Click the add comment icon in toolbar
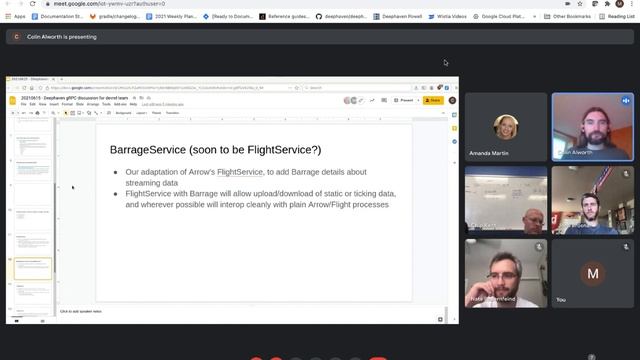Screen dimensions: 640x360 click(x=109, y=113)
